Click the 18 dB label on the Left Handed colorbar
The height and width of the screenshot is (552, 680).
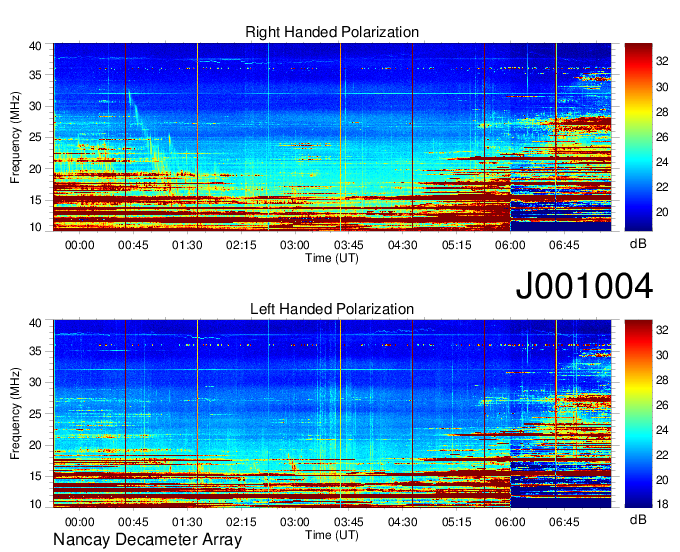[662, 504]
